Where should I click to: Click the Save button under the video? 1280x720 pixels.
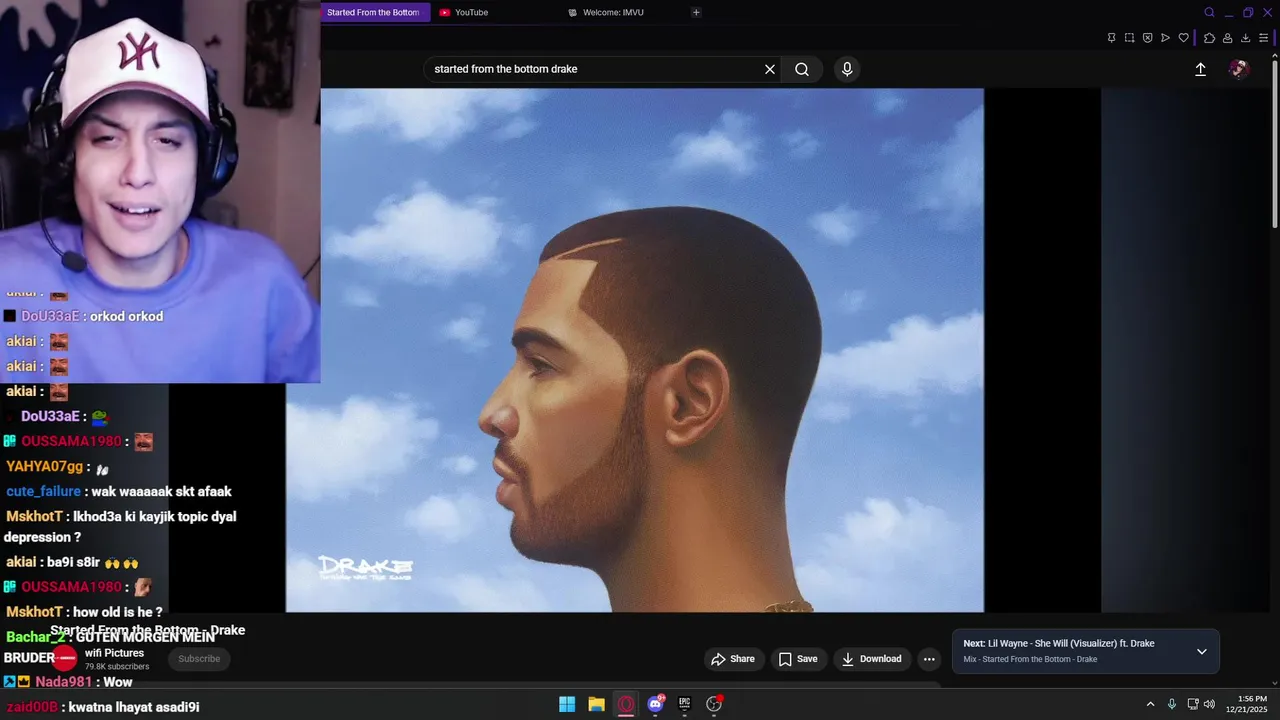(x=798, y=659)
